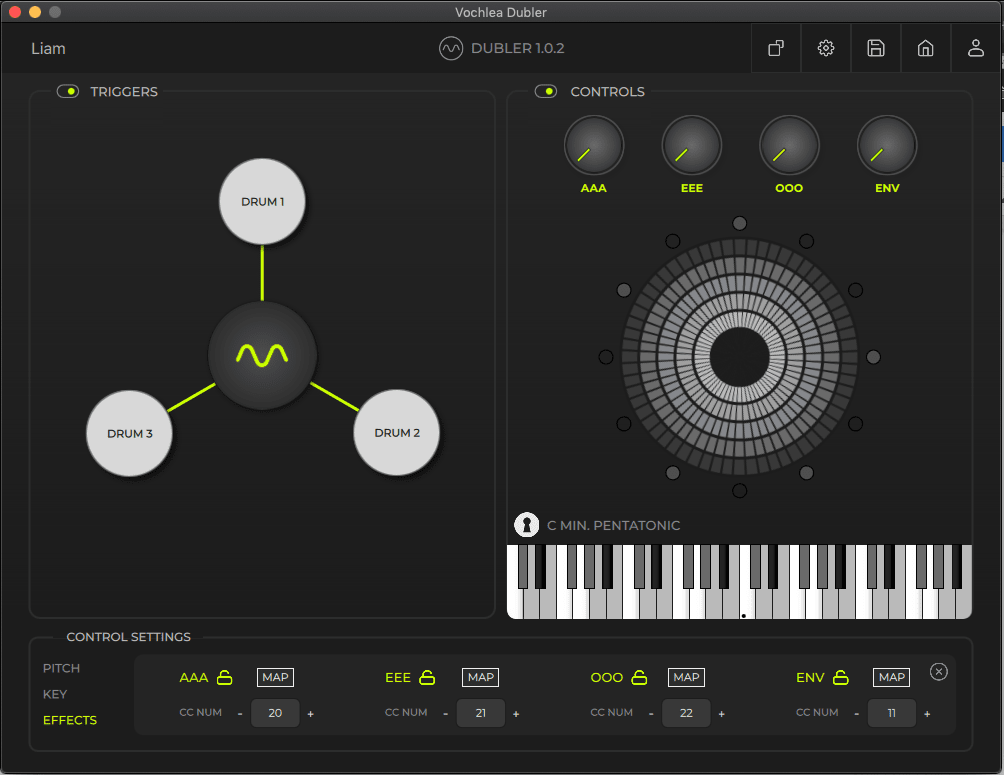The image size is (1004, 775).
Task: Click the DUBLER 1.0.2 version text
Action: pos(517,48)
